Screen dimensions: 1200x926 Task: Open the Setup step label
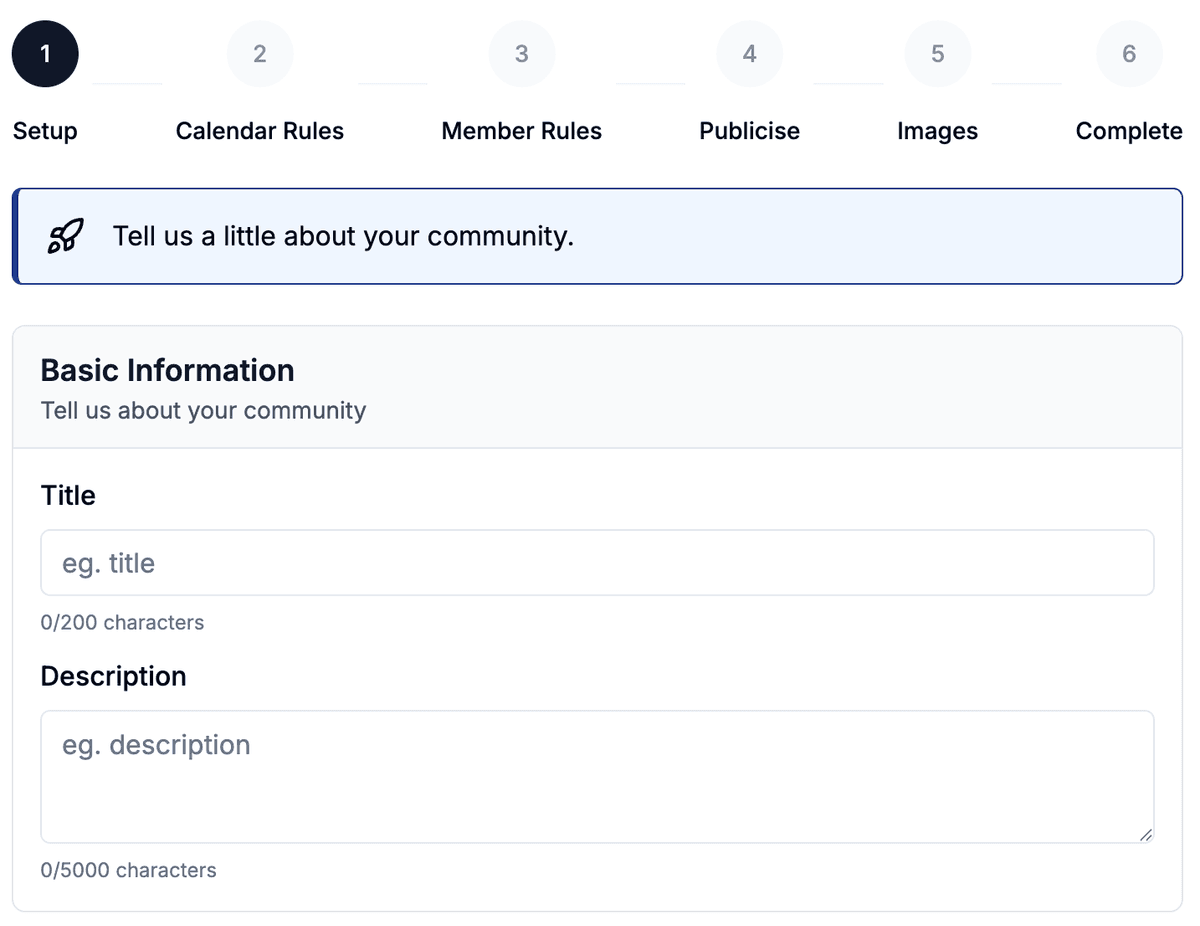(x=45, y=131)
